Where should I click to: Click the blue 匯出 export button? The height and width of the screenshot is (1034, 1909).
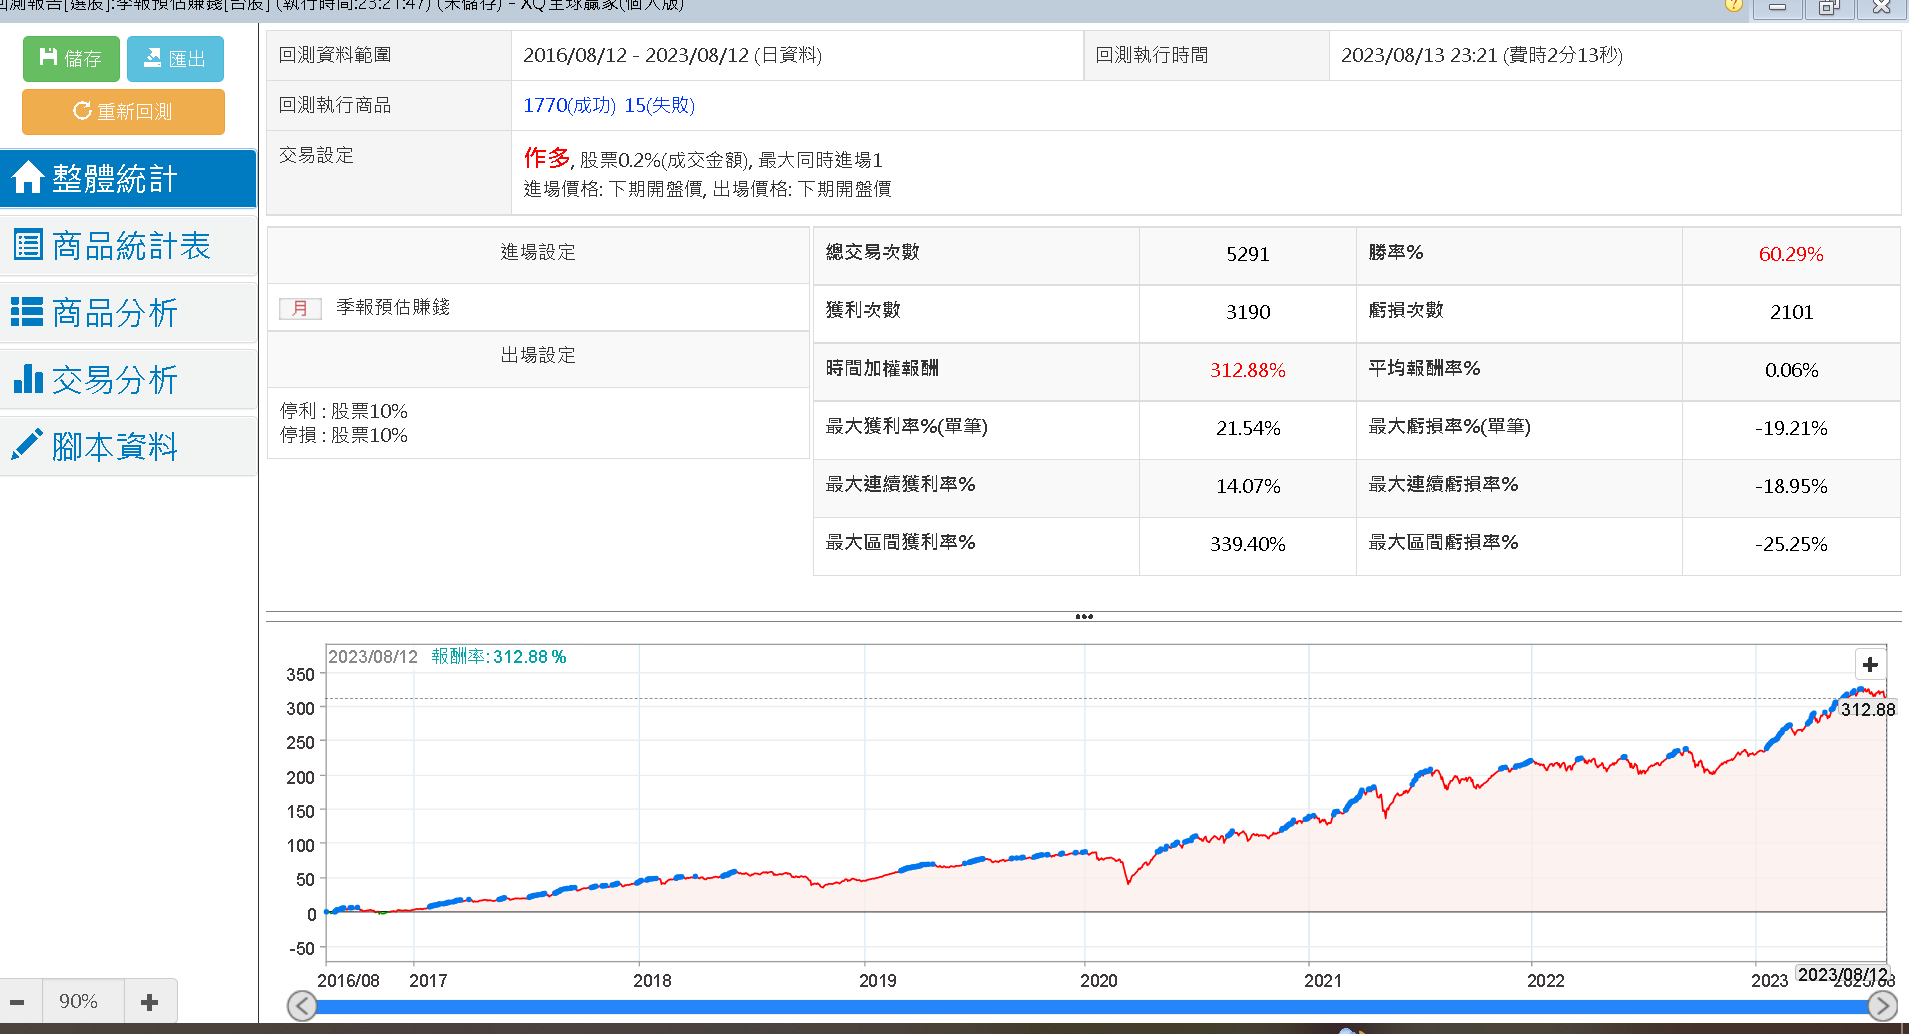tap(175, 59)
